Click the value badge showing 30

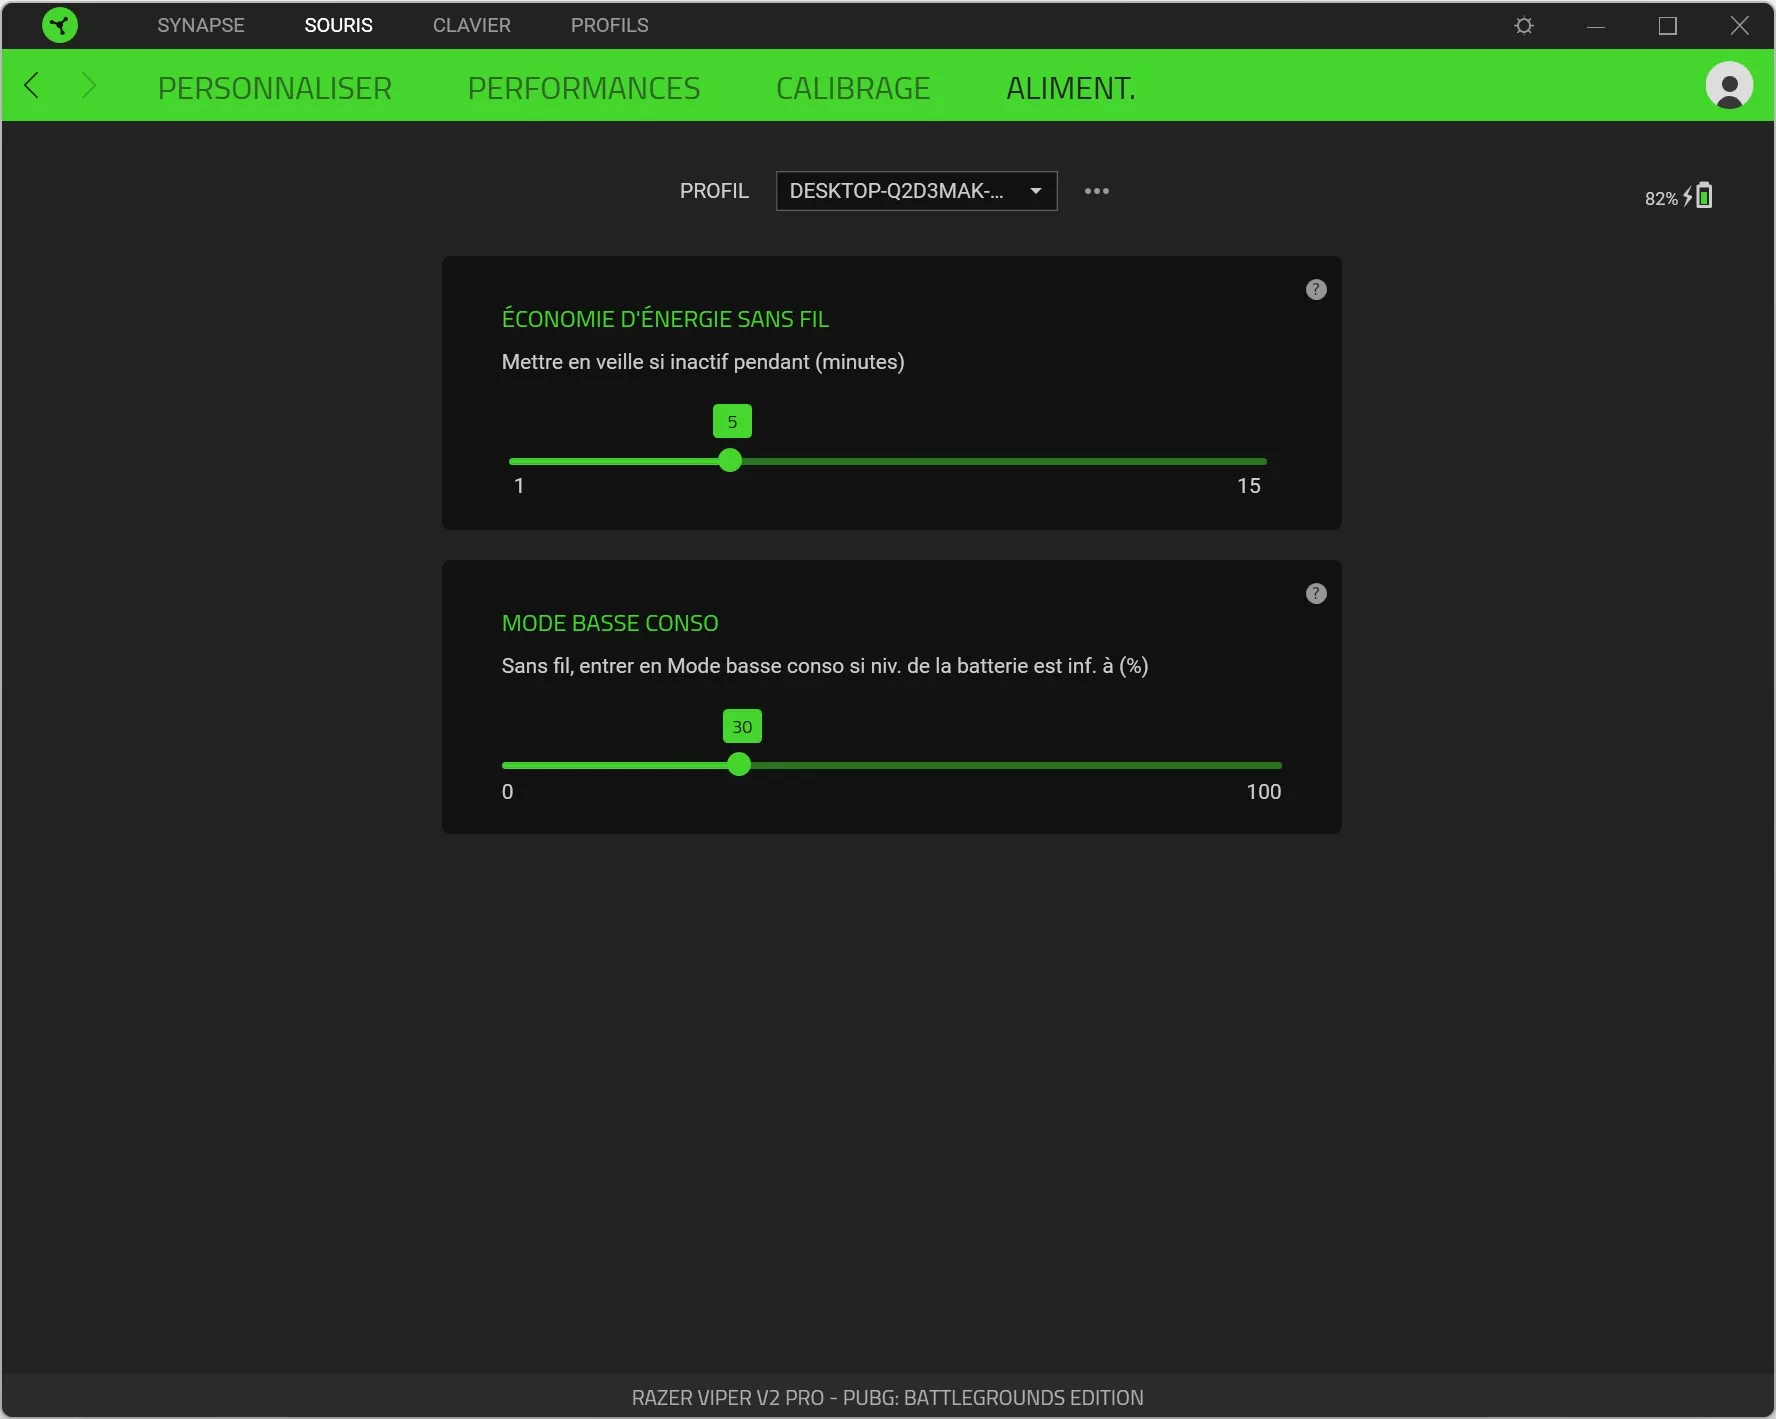pyautogui.click(x=742, y=725)
